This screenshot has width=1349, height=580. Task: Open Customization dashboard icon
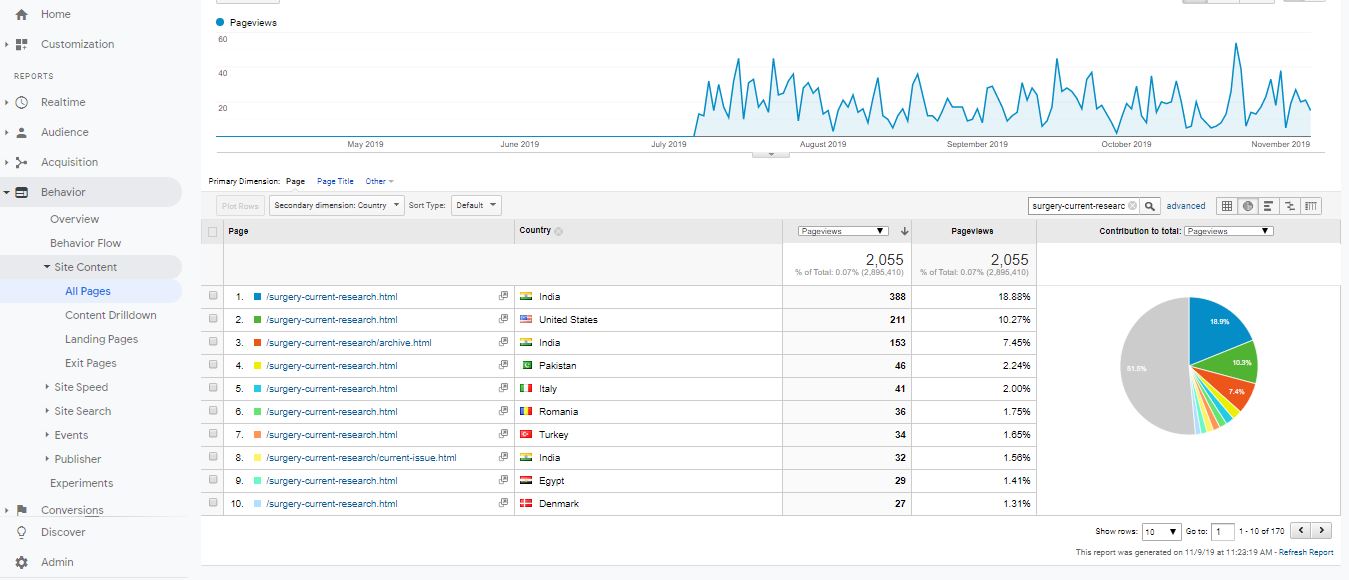tap(21, 44)
